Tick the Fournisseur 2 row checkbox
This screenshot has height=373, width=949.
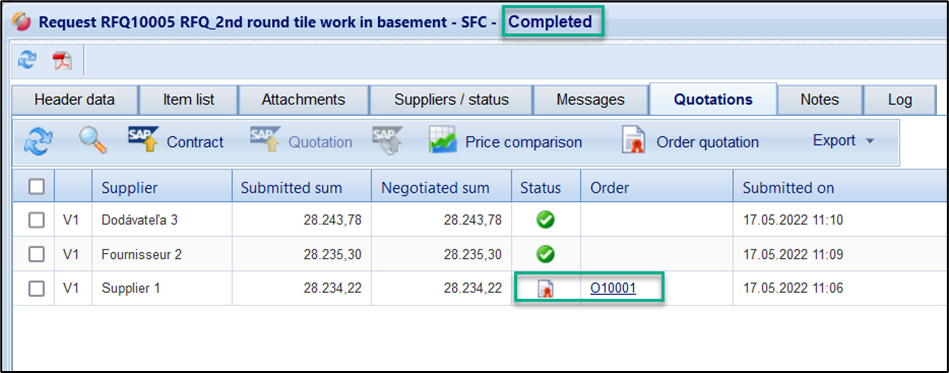(37, 254)
